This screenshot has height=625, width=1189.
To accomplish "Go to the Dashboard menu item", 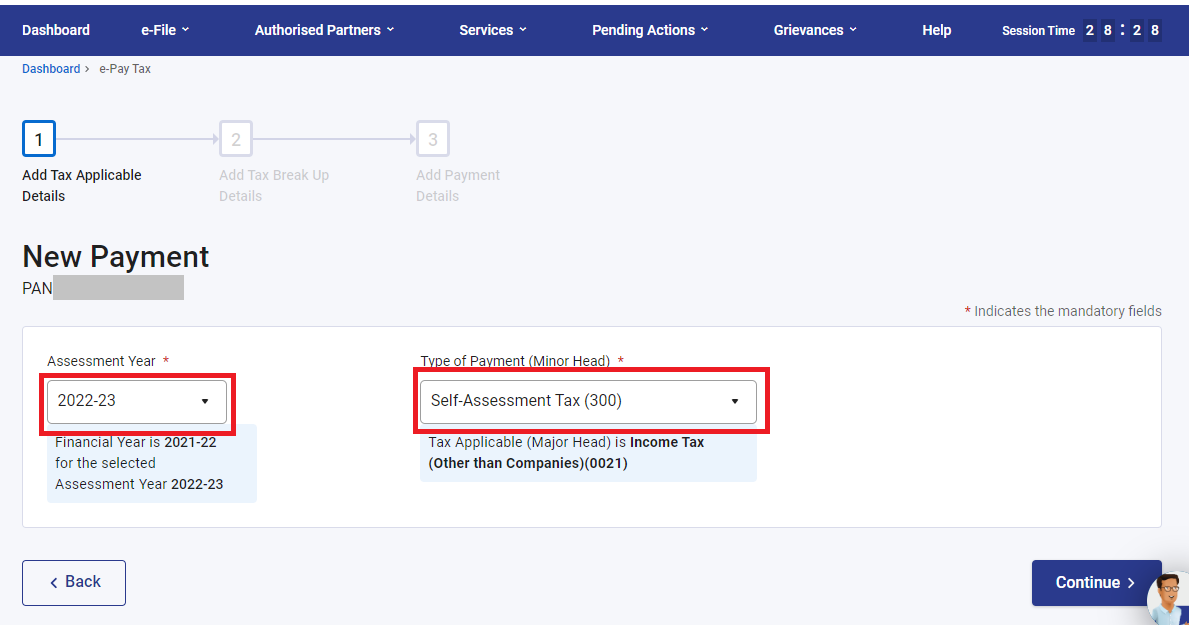I will click(56, 30).
